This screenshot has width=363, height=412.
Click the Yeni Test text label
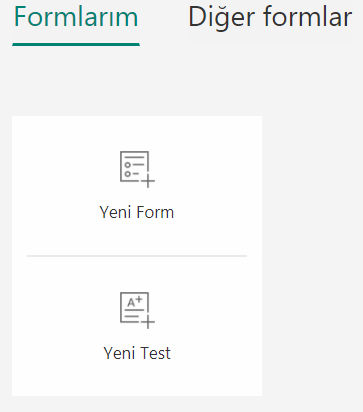point(137,353)
